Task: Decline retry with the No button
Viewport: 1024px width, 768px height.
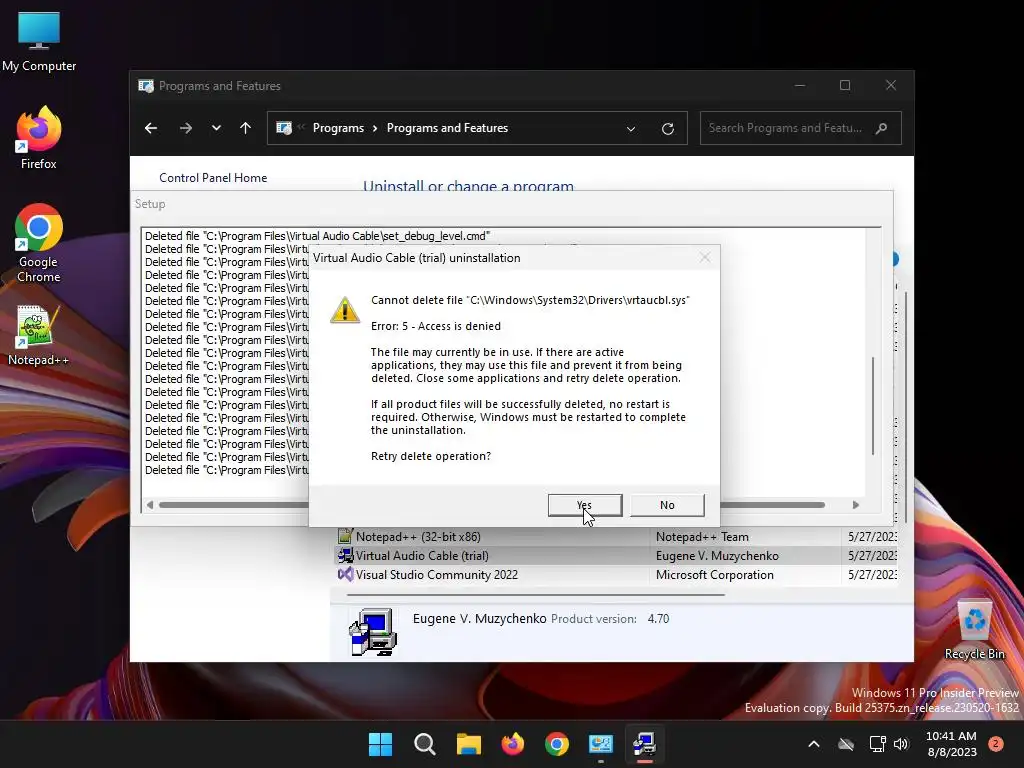Action: click(667, 505)
